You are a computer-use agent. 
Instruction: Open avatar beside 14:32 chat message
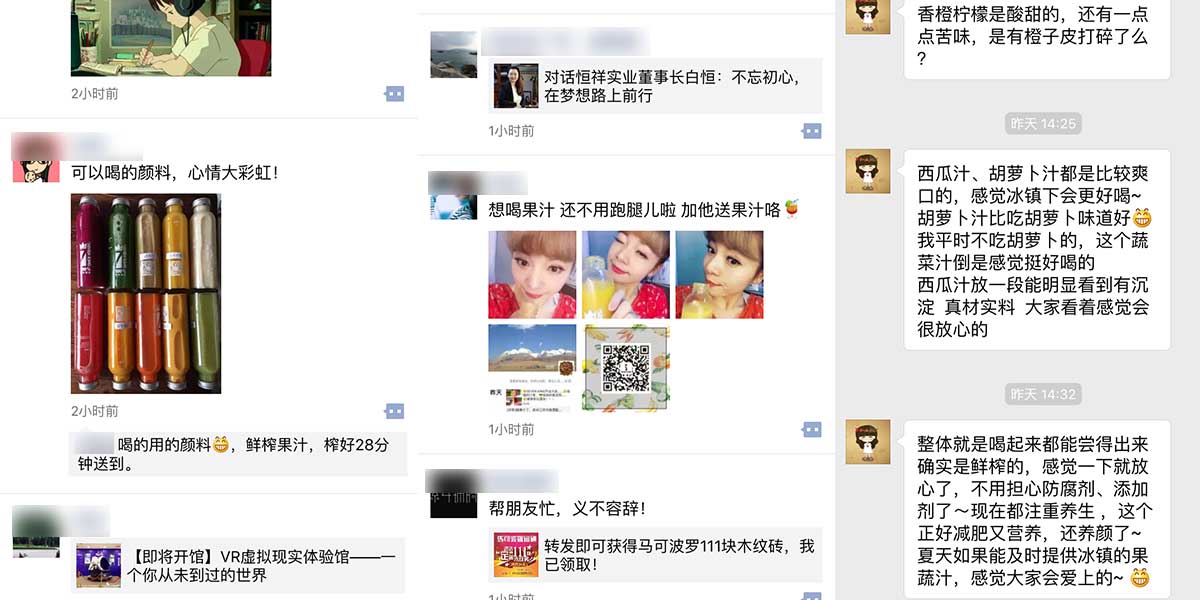point(868,441)
